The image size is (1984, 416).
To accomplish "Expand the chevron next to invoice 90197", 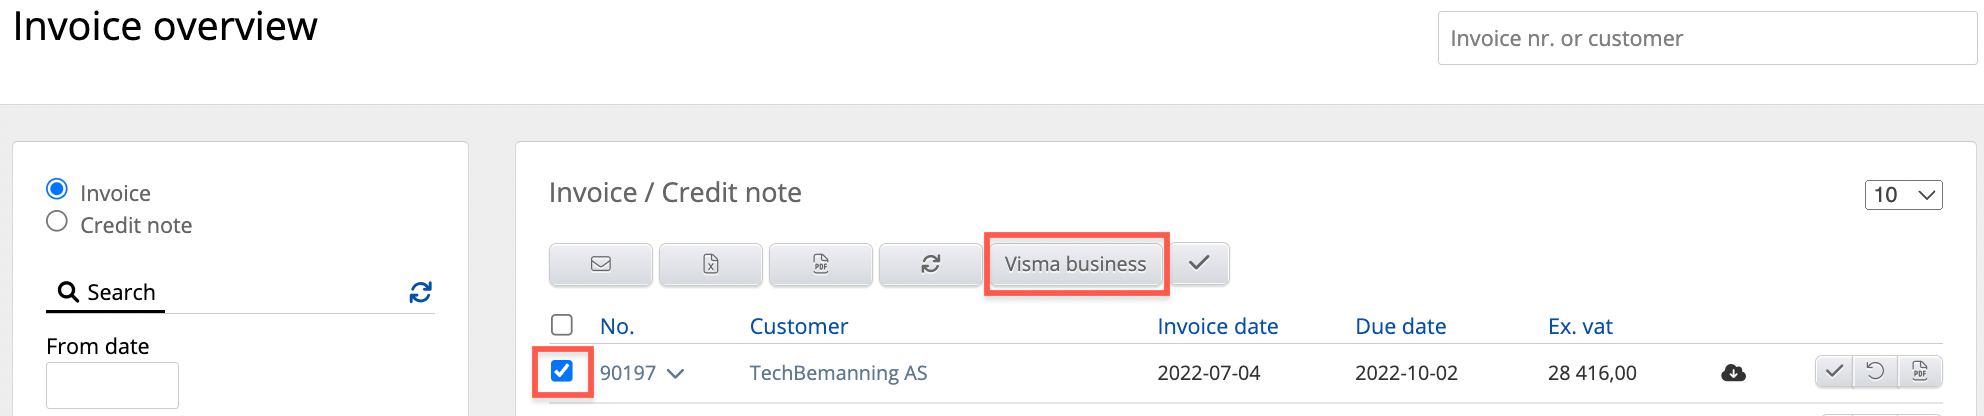I will tap(676, 374).
